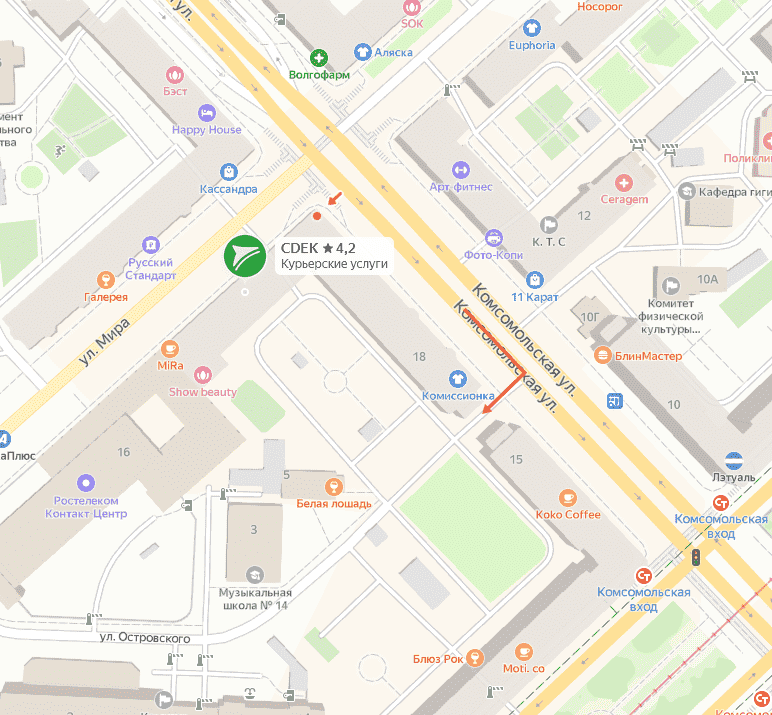Viewport: 772px width, 715px height.
Task: Select the Koko Coffee cafe marker
Action: tap(568, 498)
